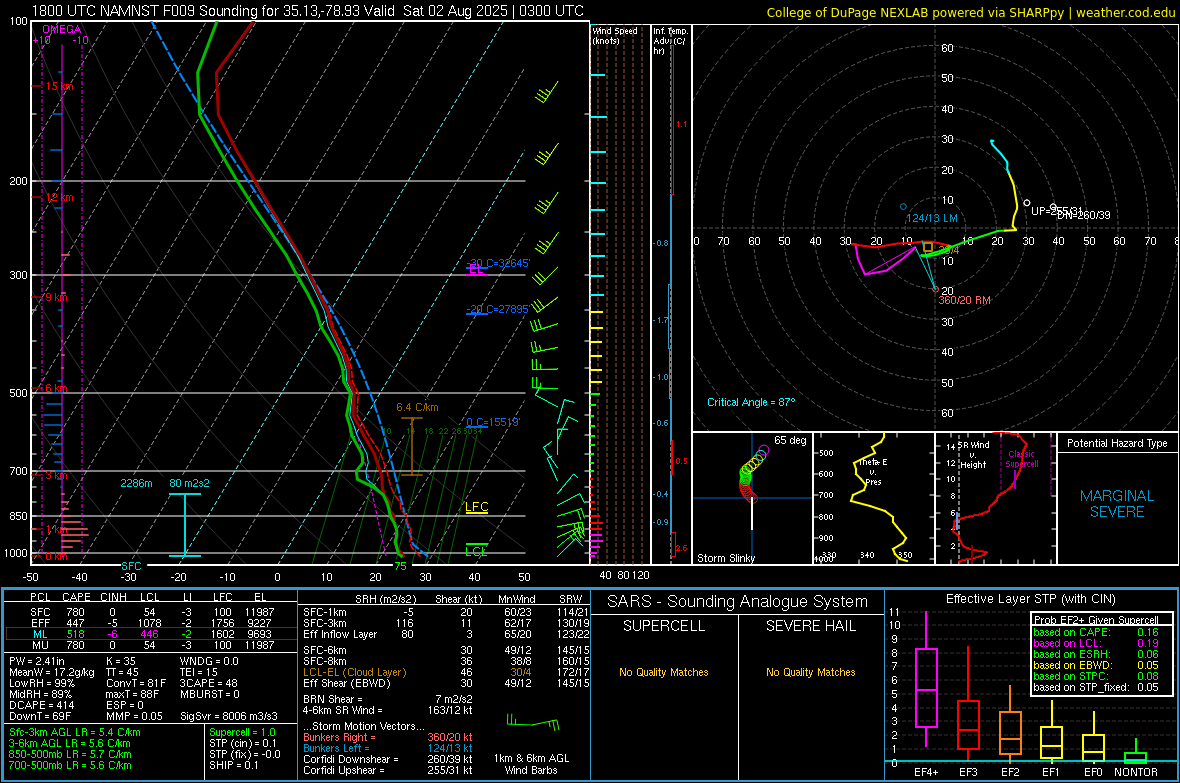Select the highlighted ML parcel row
Image resolution: width=1180 pixels, height=783 pixels.
click(x=151, y=634)
